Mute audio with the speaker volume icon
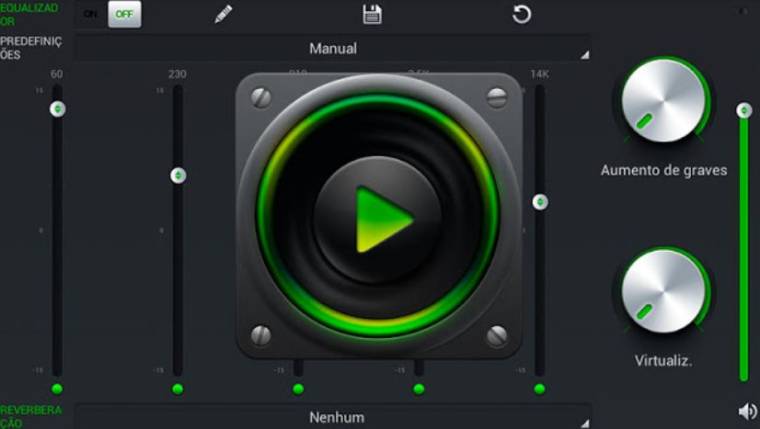Viewport: 760px width, 429px height. coord(748,412)
